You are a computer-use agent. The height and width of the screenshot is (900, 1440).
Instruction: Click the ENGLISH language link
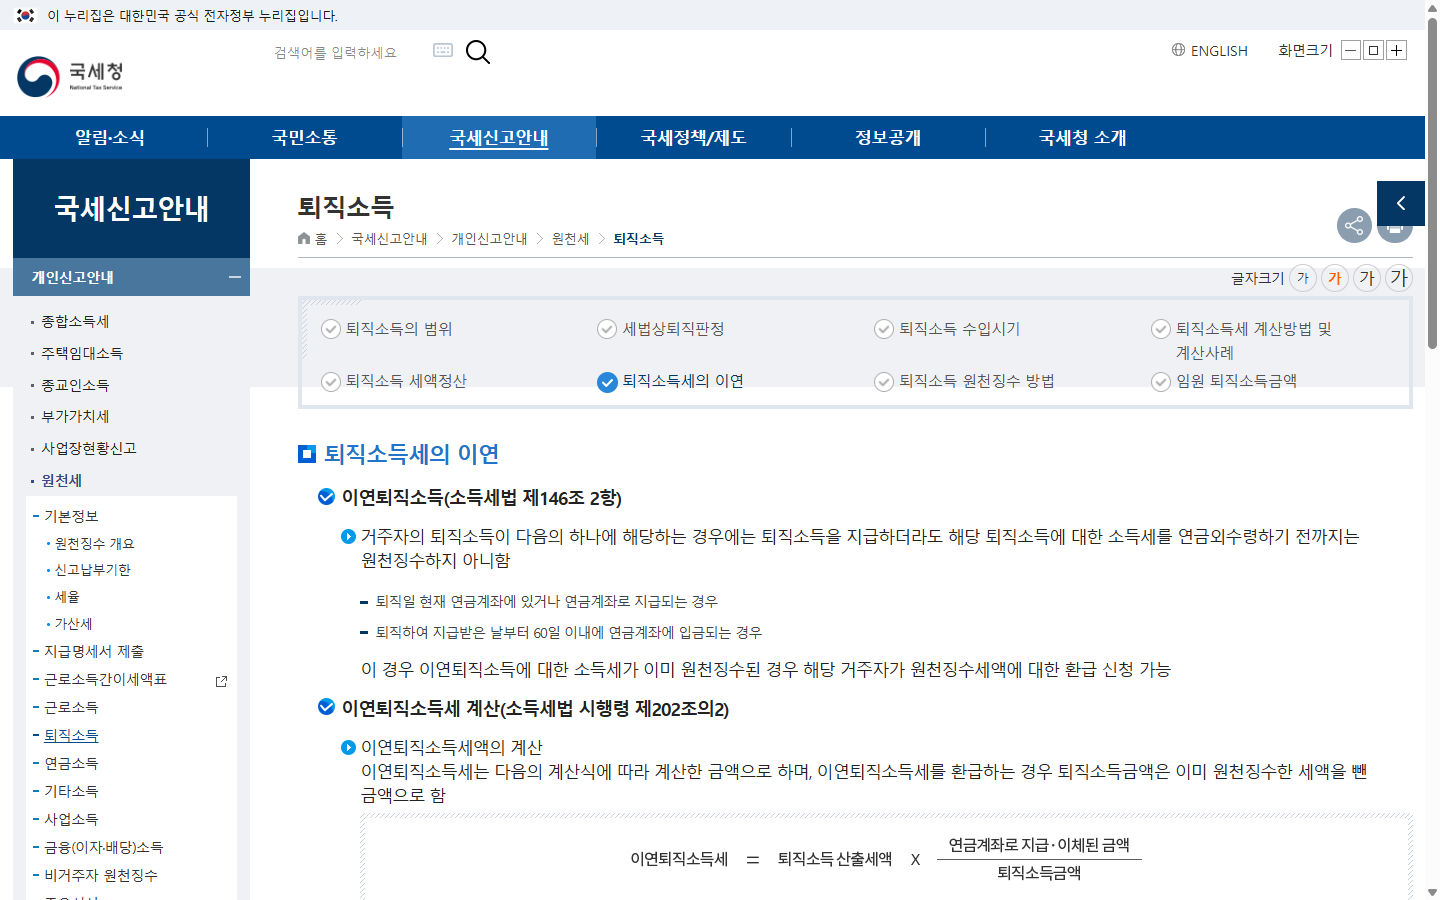[1219, 50]
